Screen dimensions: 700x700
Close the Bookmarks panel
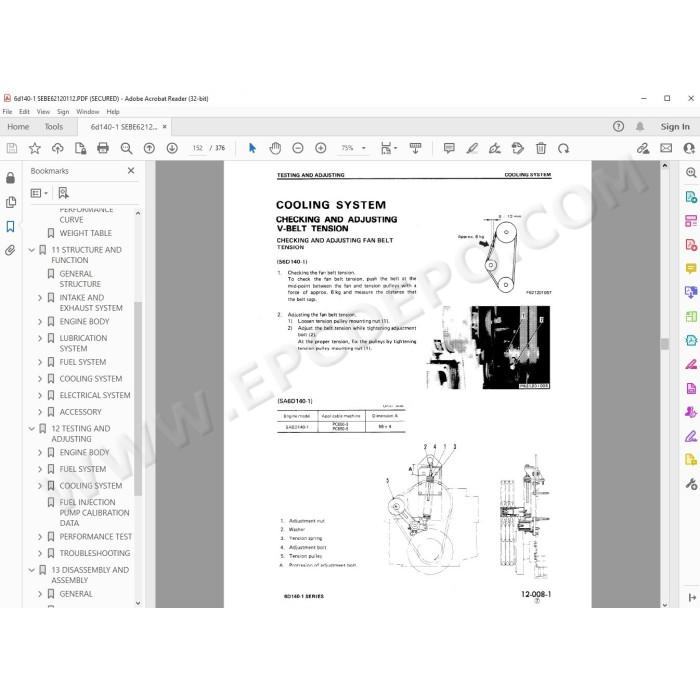[x=131, y=171]
